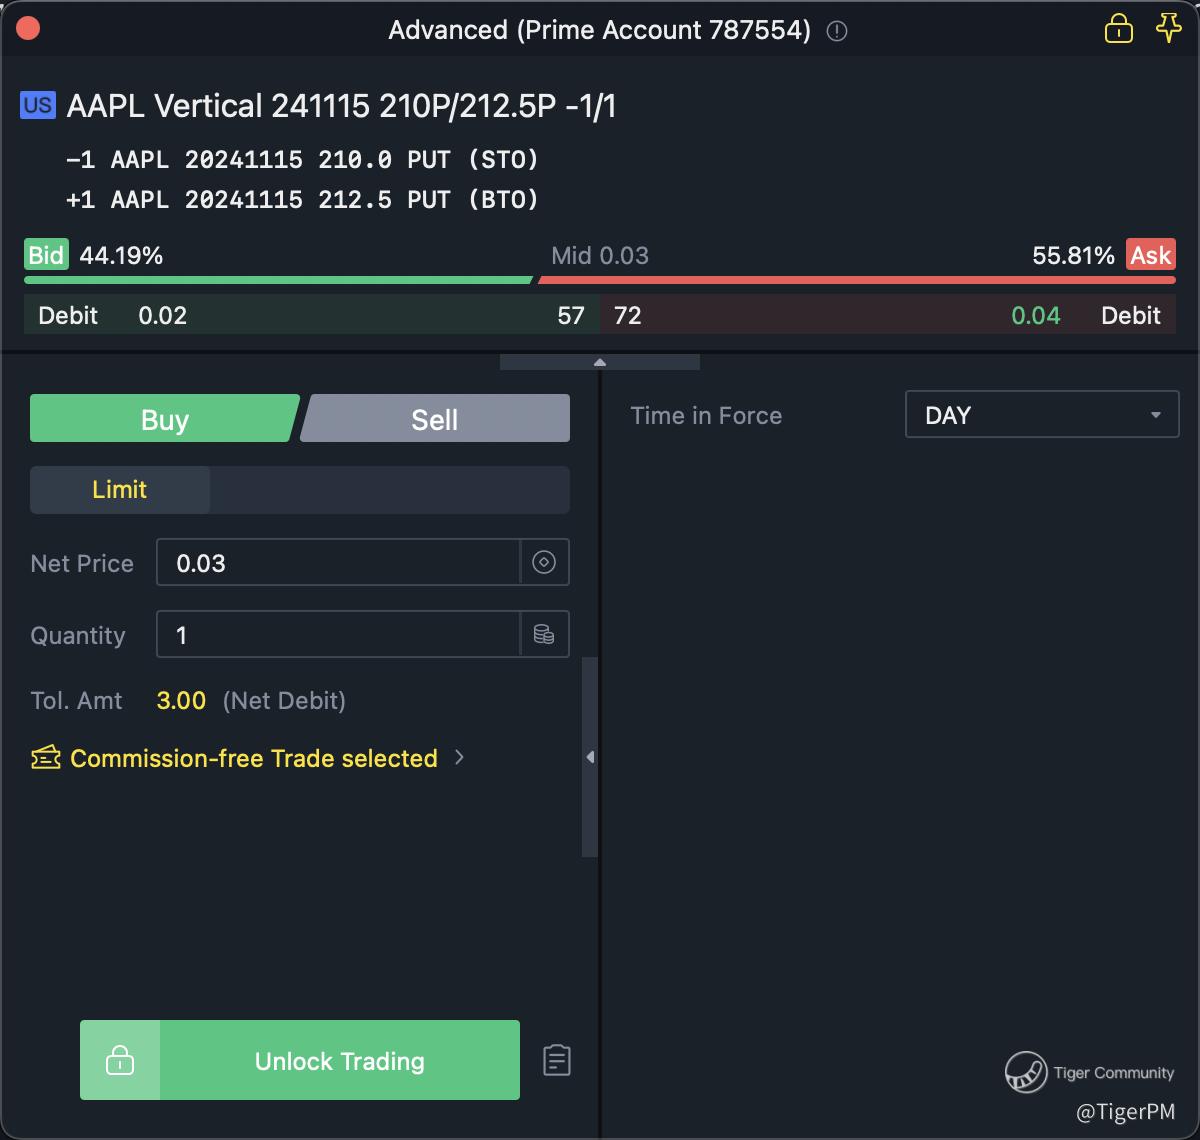Pin the window with the pushpin icon

(1168, 29)
